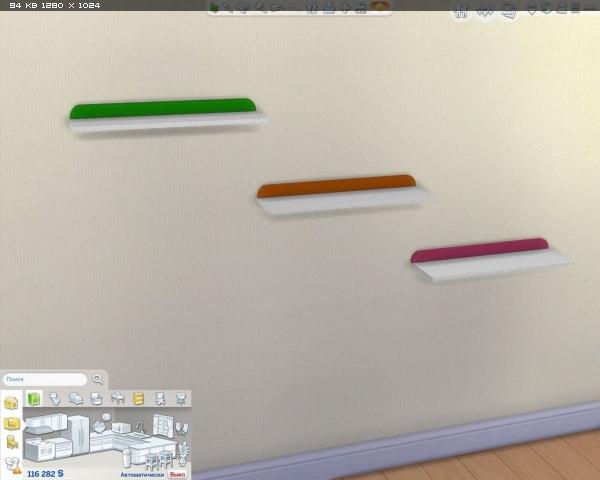The width and height of the screenshot is (600, 480).
Task: Select the bedroom bed room tab
Action: pyautogui.click(x=76, y=399)
